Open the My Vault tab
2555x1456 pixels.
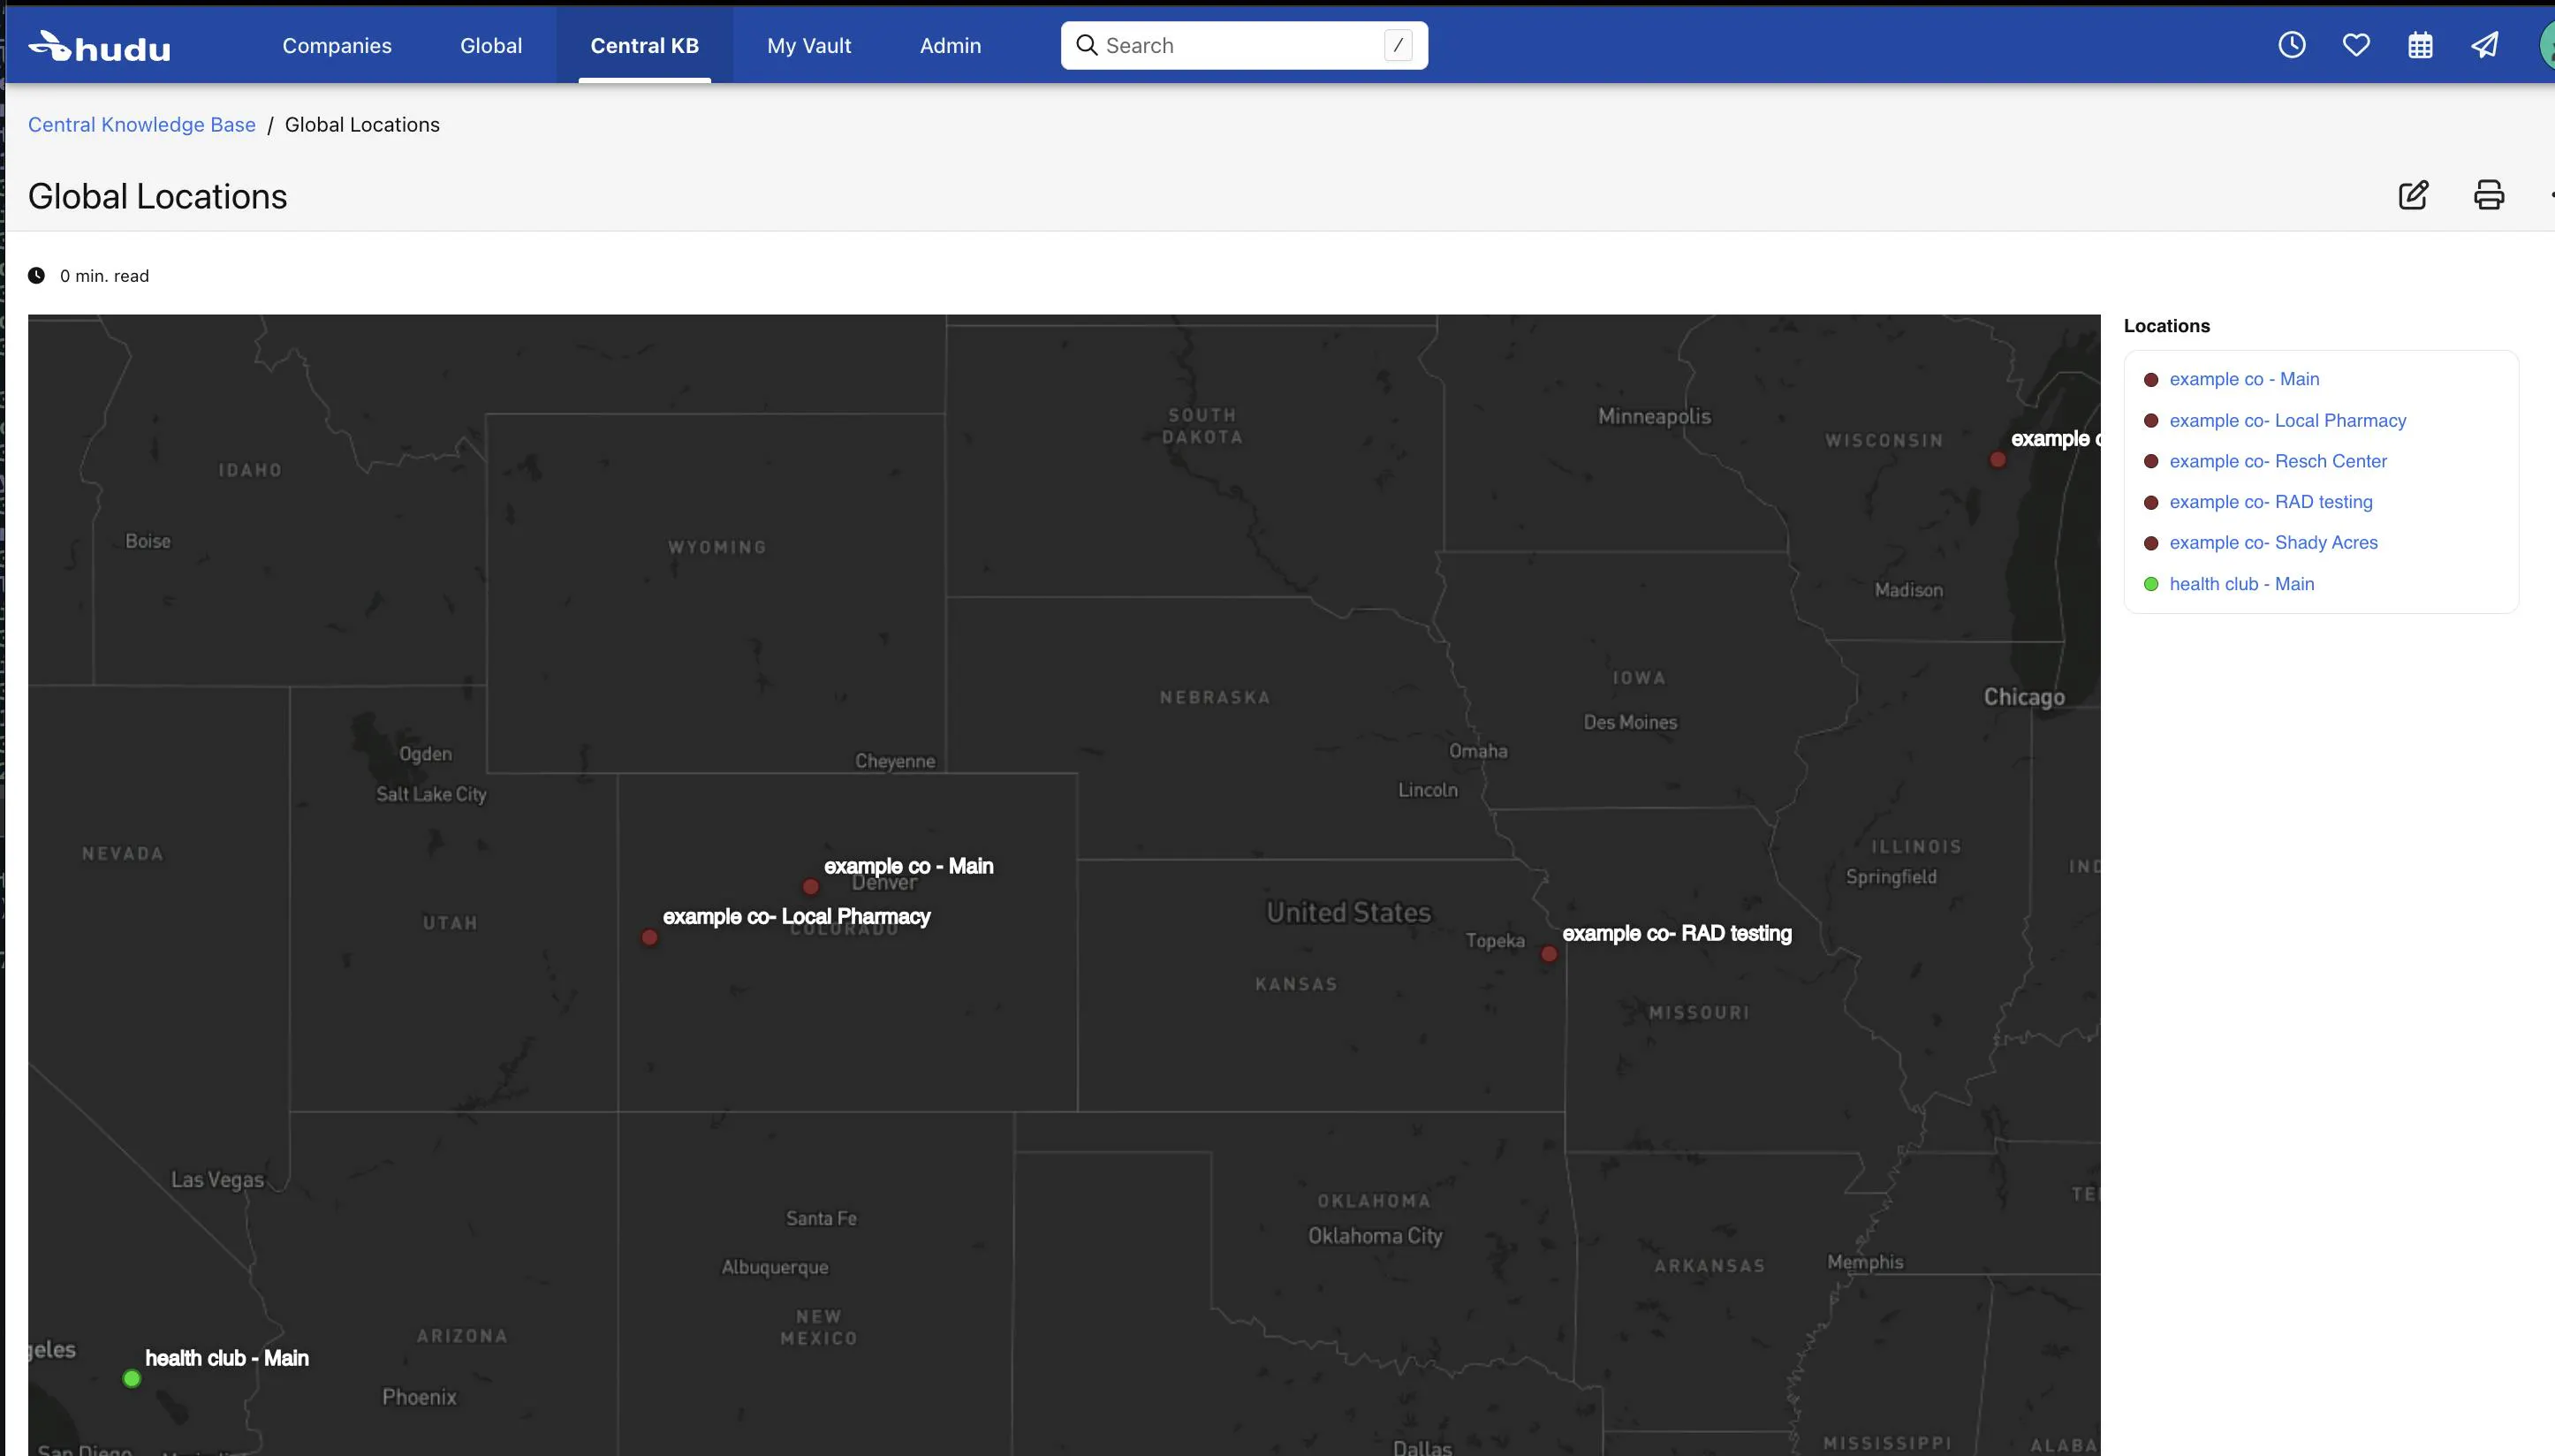[808, 46]
